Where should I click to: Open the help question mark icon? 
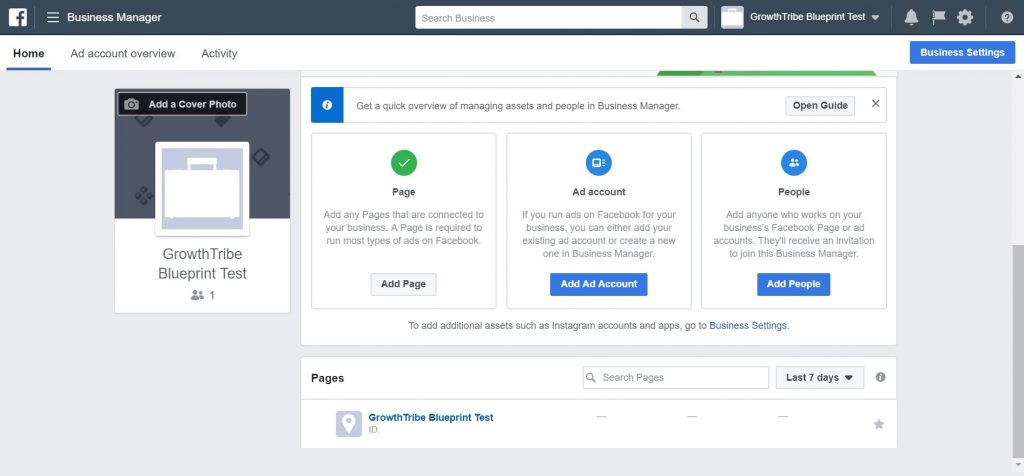click(1007, 18)
